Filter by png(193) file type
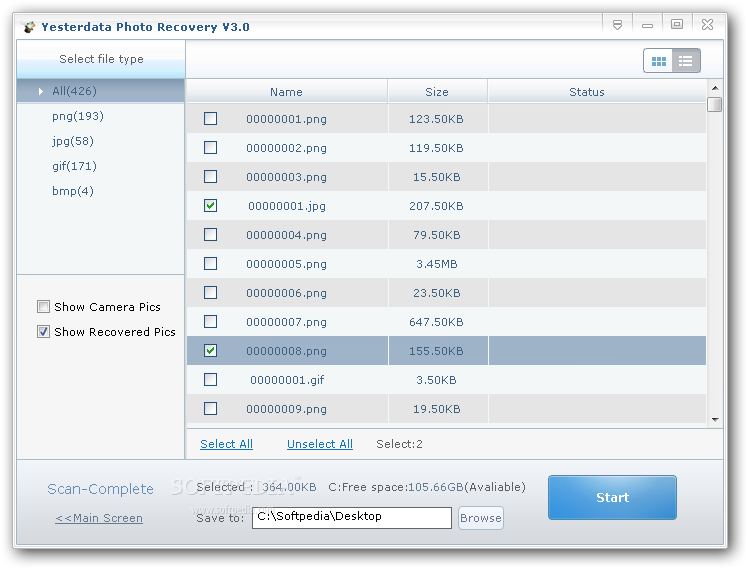The image size is (748, 569). (x=78, y=116)
